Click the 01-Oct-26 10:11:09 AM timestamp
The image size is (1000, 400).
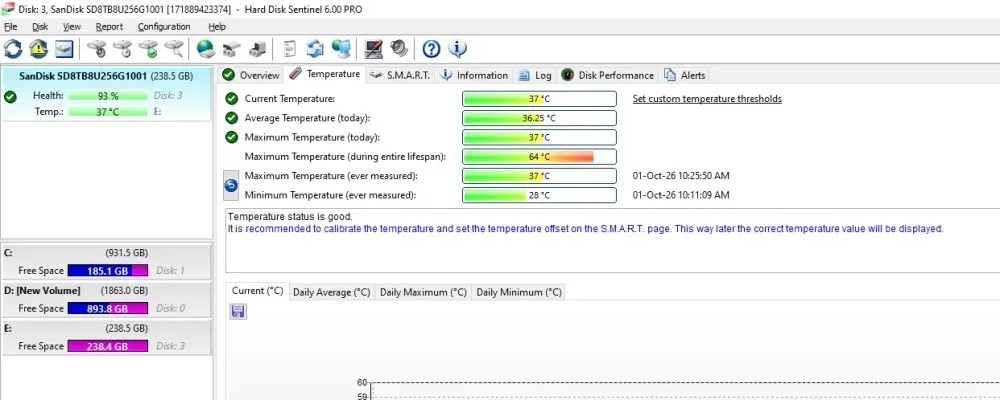[680, 195]
